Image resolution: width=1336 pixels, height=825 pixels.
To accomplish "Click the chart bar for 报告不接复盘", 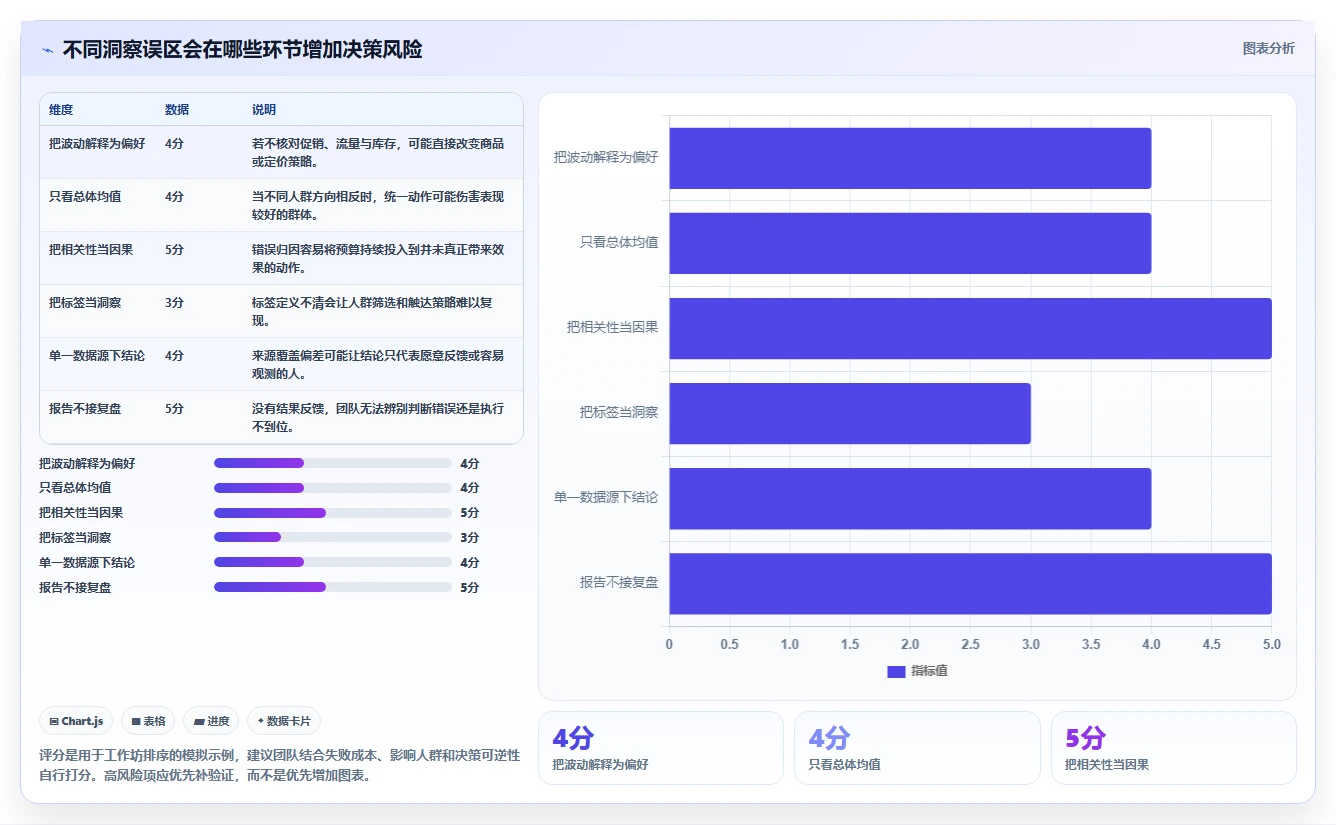I will (x=970, y=583).
